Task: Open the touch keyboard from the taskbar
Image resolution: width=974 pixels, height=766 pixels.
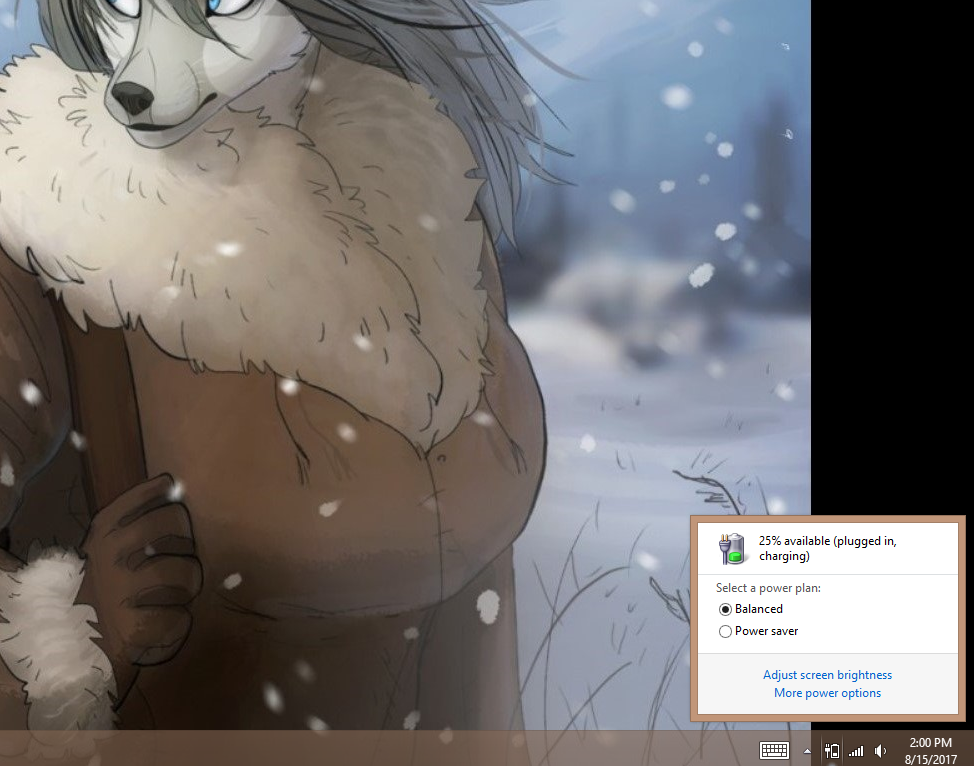Action: [775, 750]
